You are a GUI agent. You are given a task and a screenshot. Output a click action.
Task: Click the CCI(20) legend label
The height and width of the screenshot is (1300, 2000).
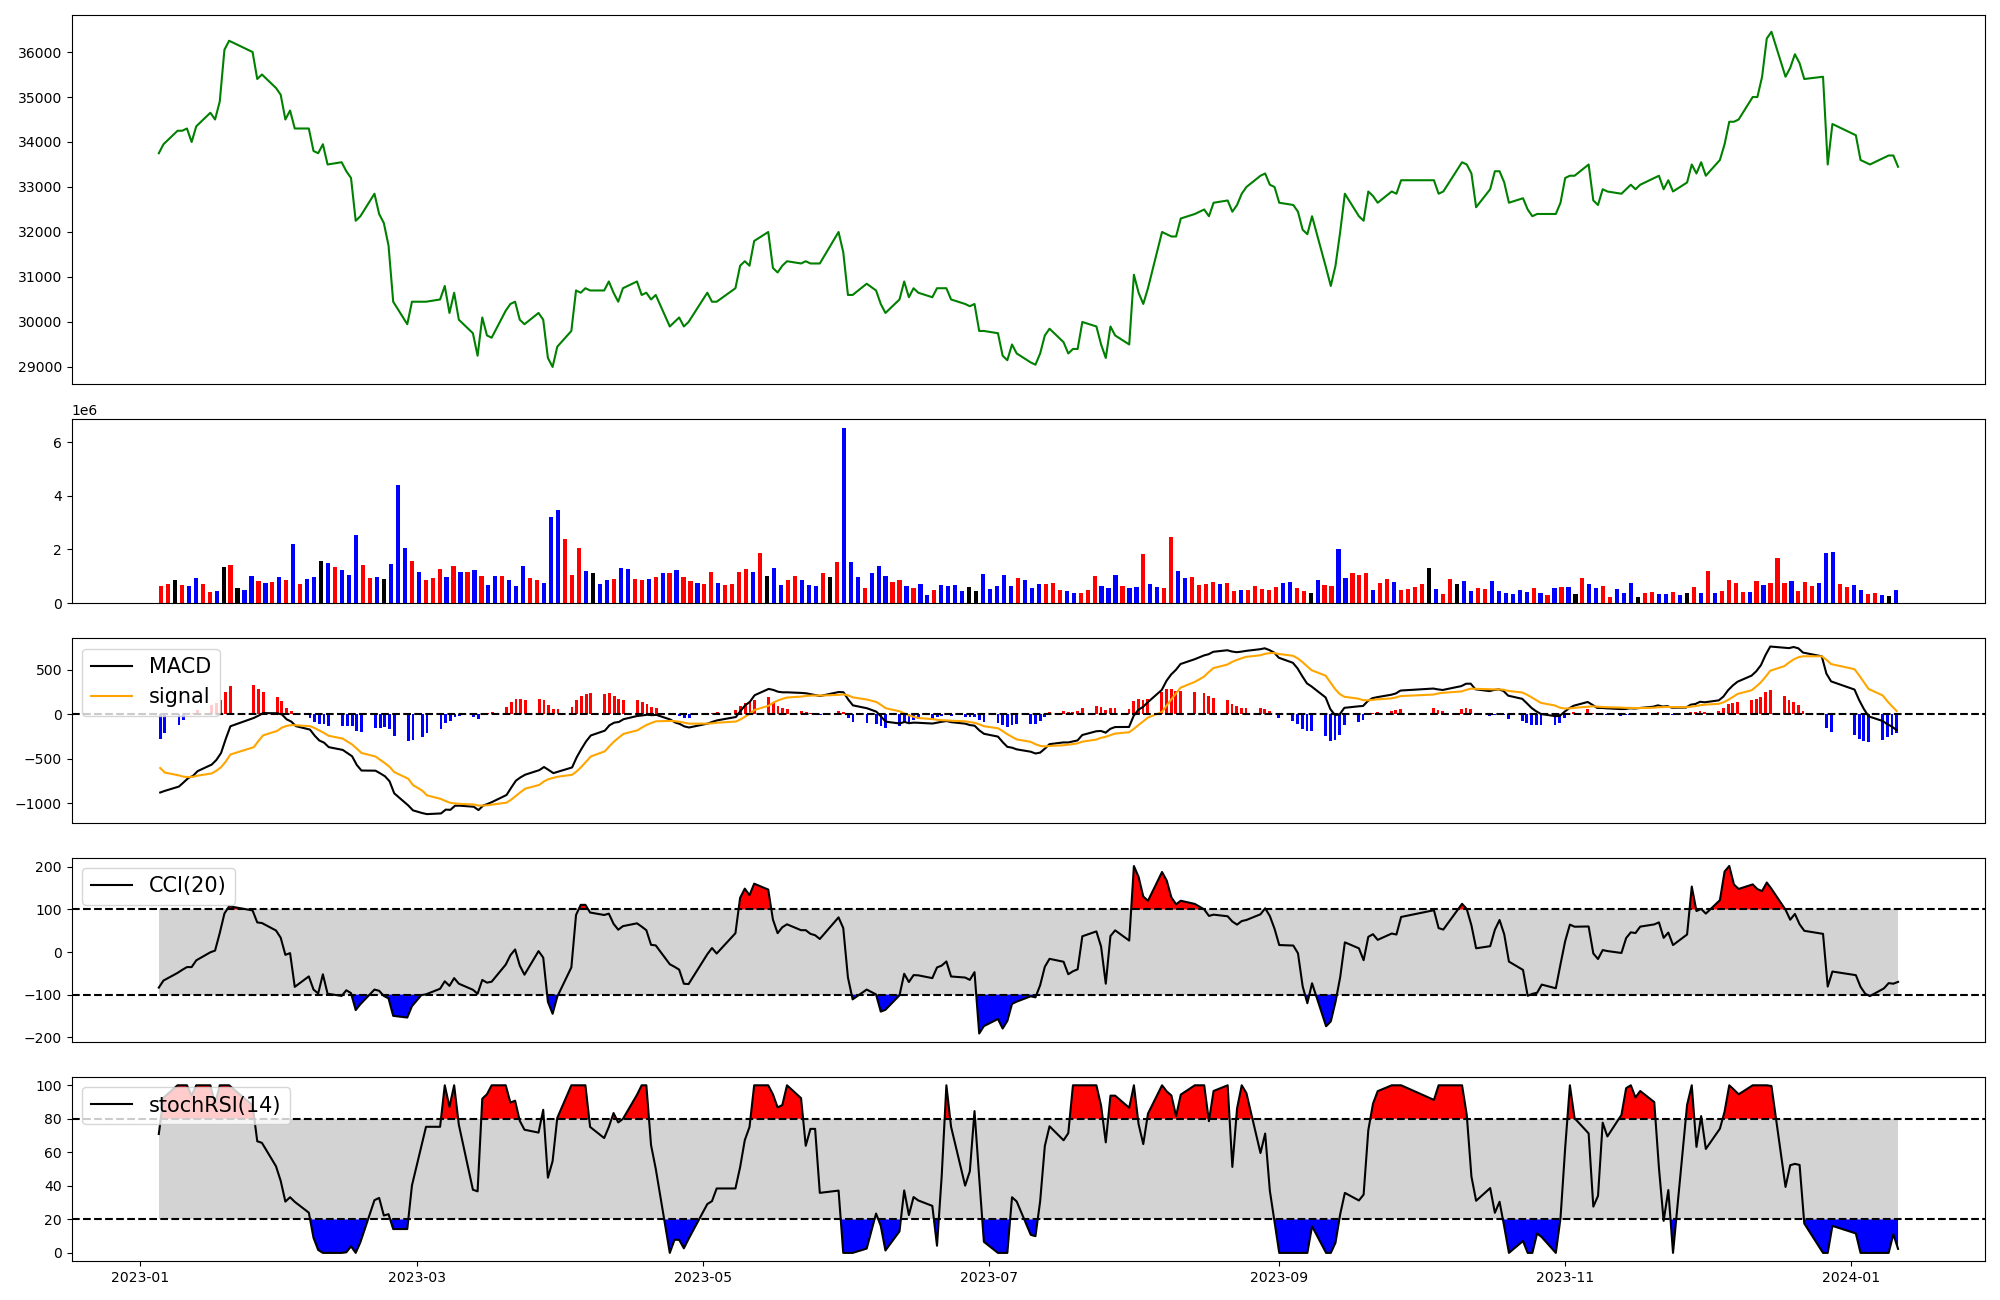[x=187, y=885]
